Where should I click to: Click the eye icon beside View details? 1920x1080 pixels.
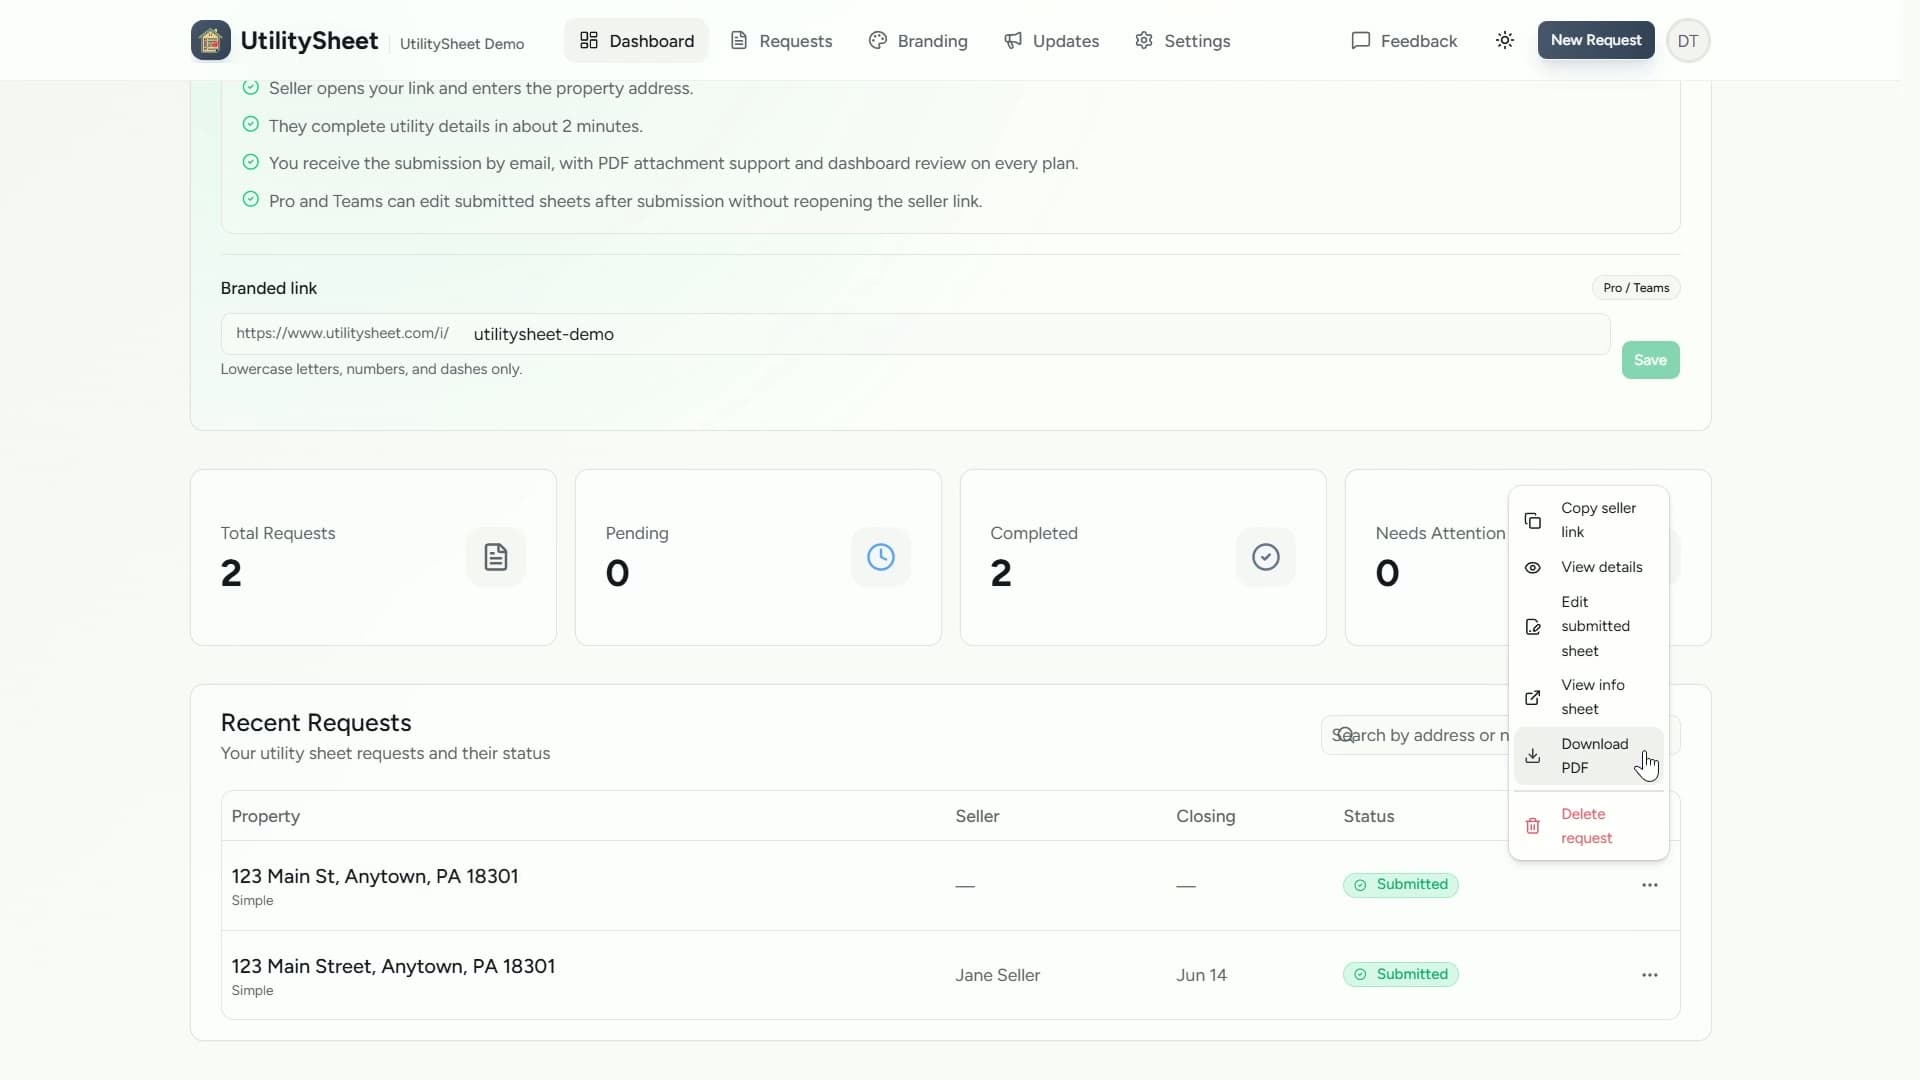(x=1532, y=567)
